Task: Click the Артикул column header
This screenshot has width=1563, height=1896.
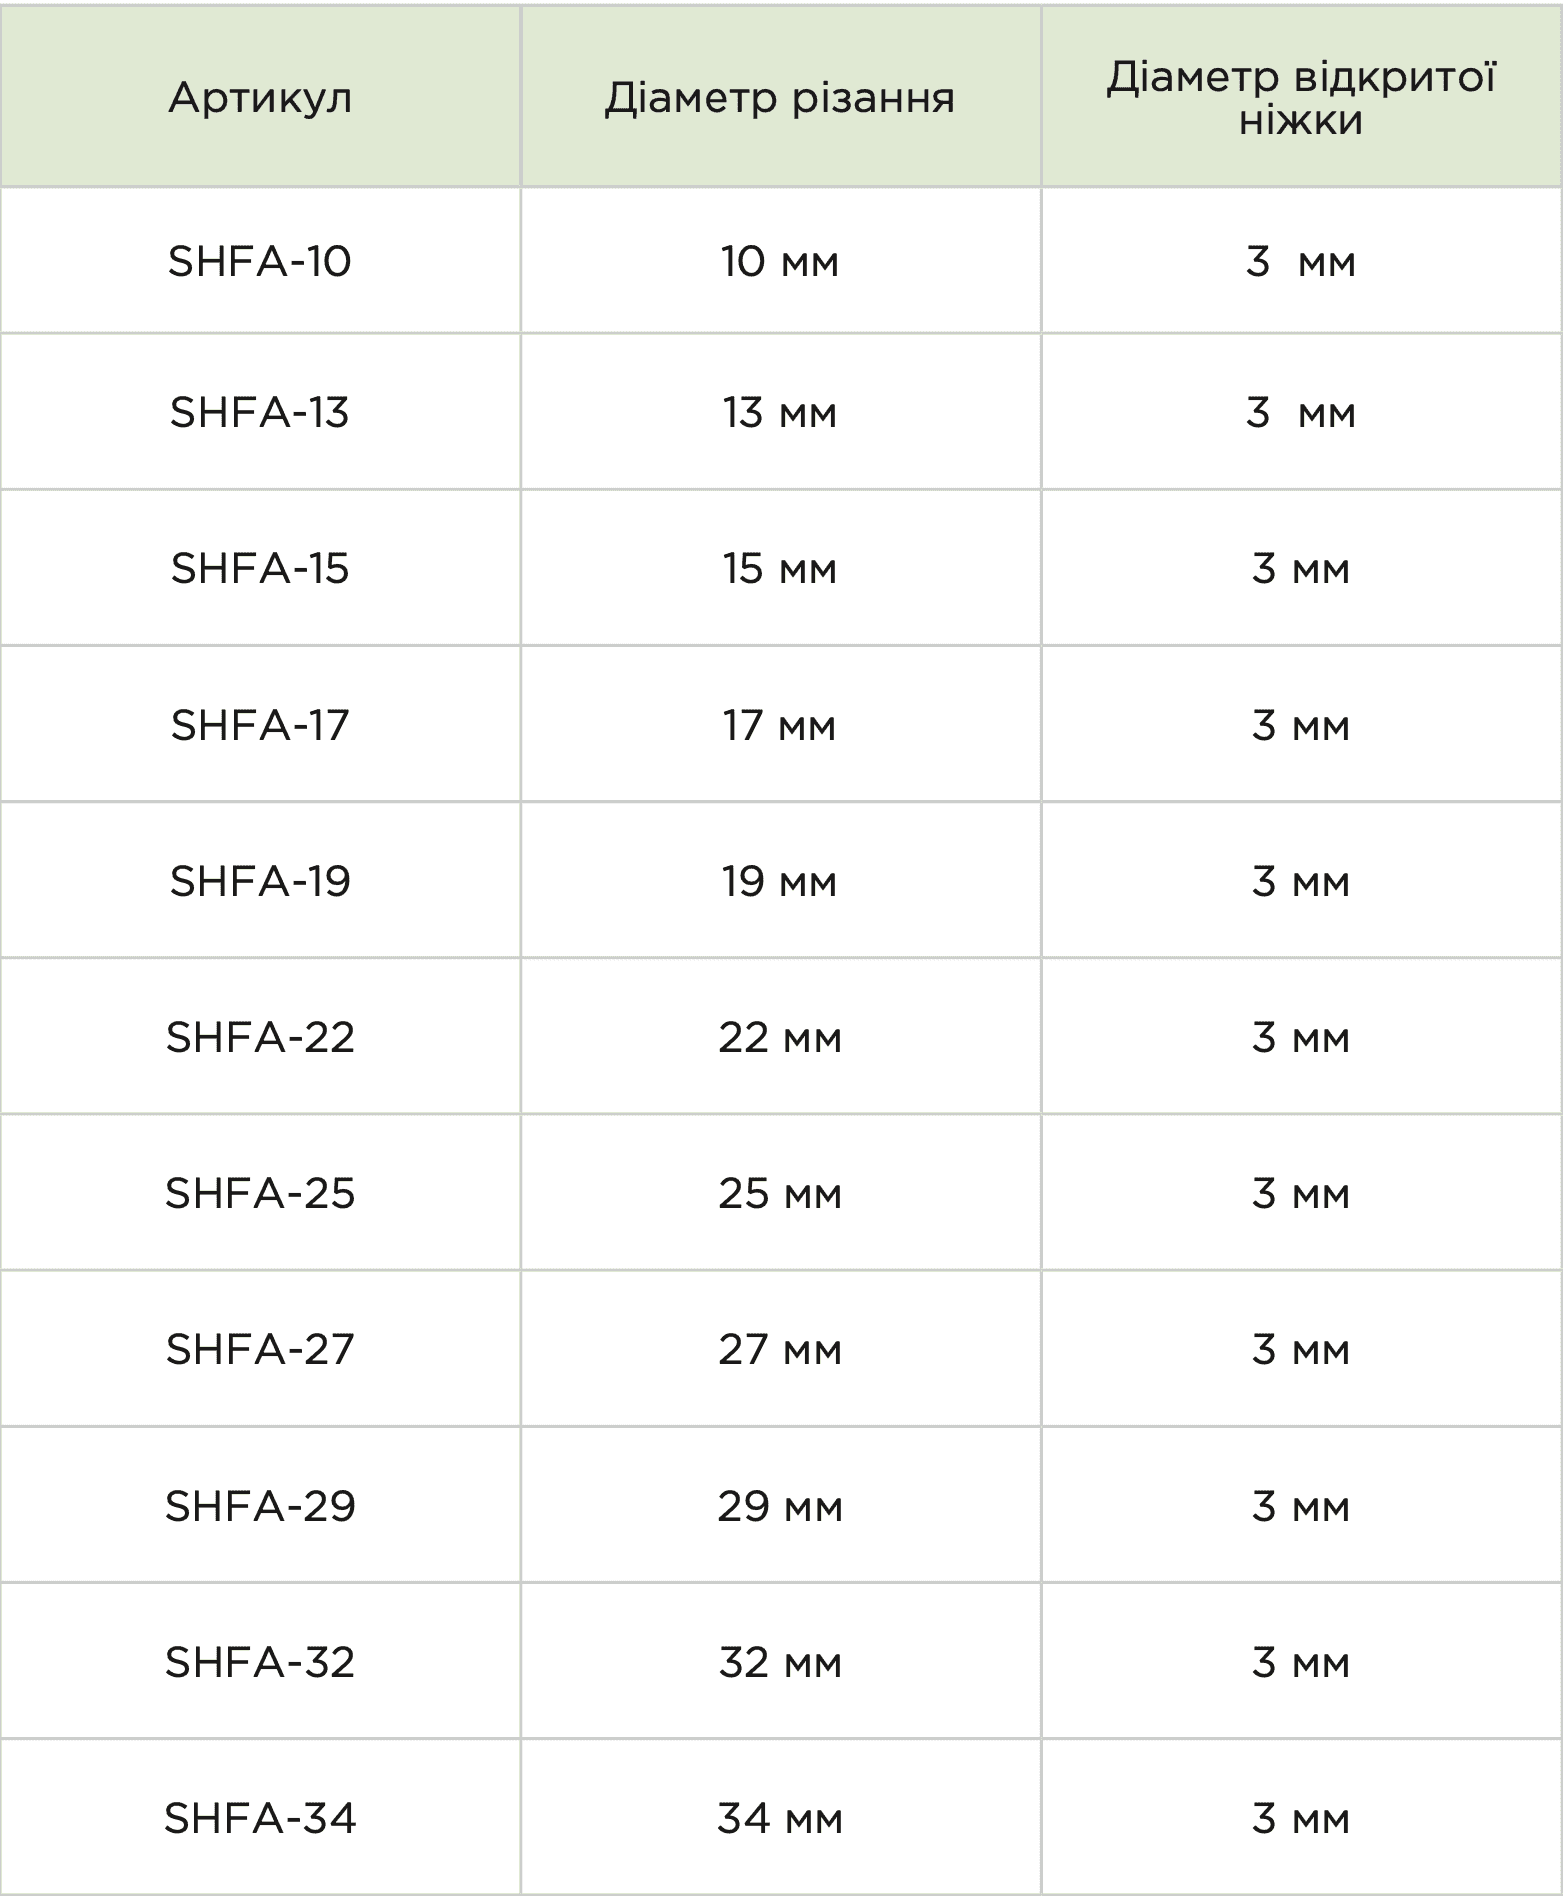Action: pyautogui.click(x=260, y=97)
